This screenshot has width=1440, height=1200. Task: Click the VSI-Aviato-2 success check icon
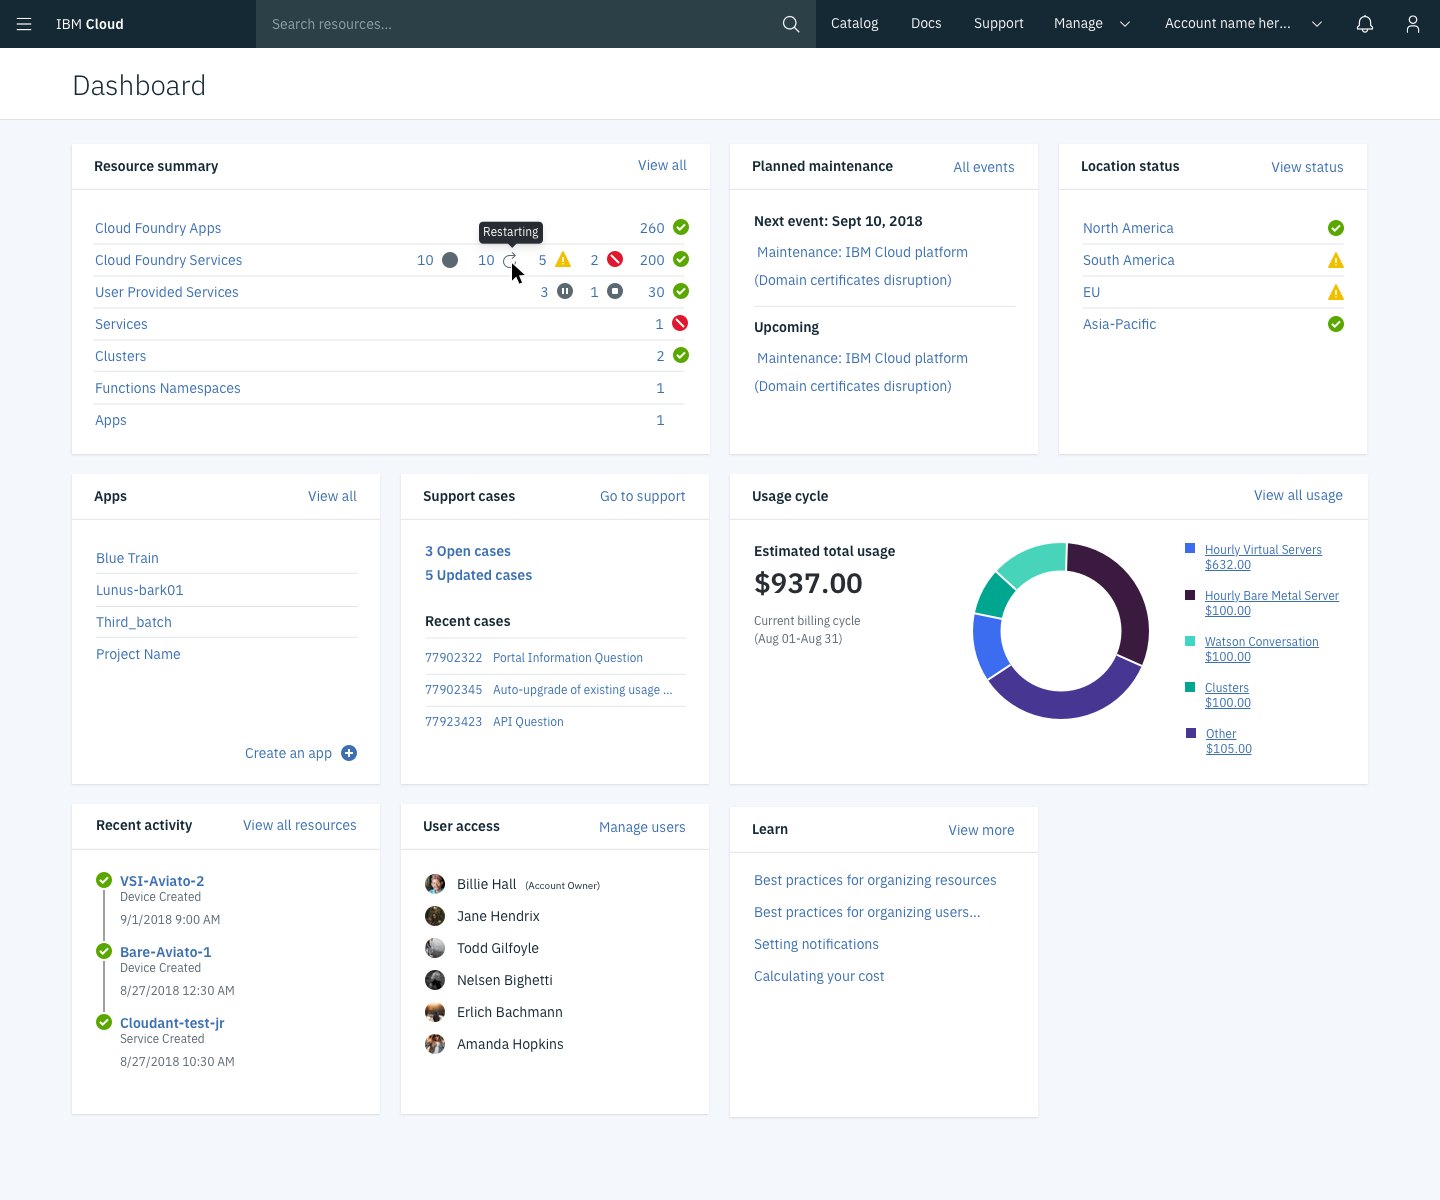[104, 880]
